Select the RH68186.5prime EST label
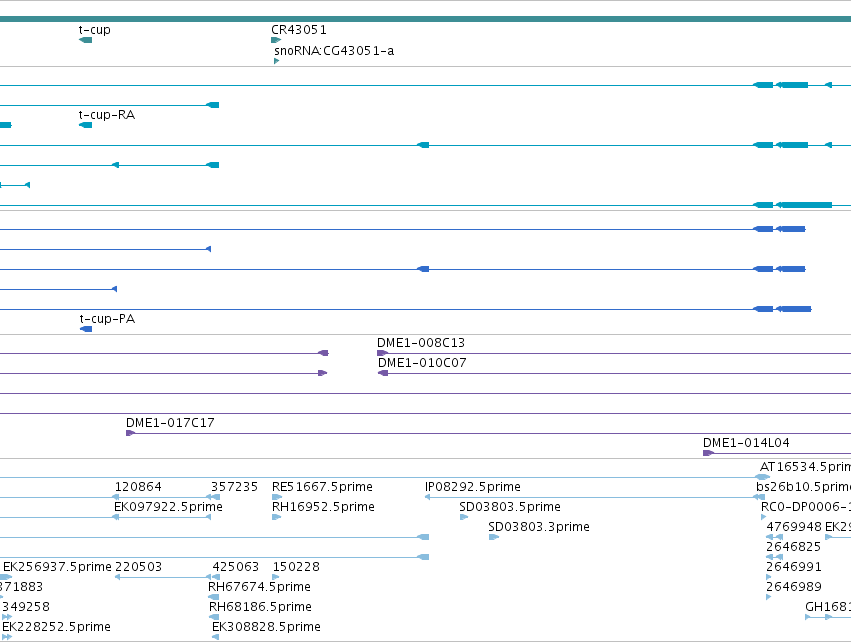 [x=261, y=607]
